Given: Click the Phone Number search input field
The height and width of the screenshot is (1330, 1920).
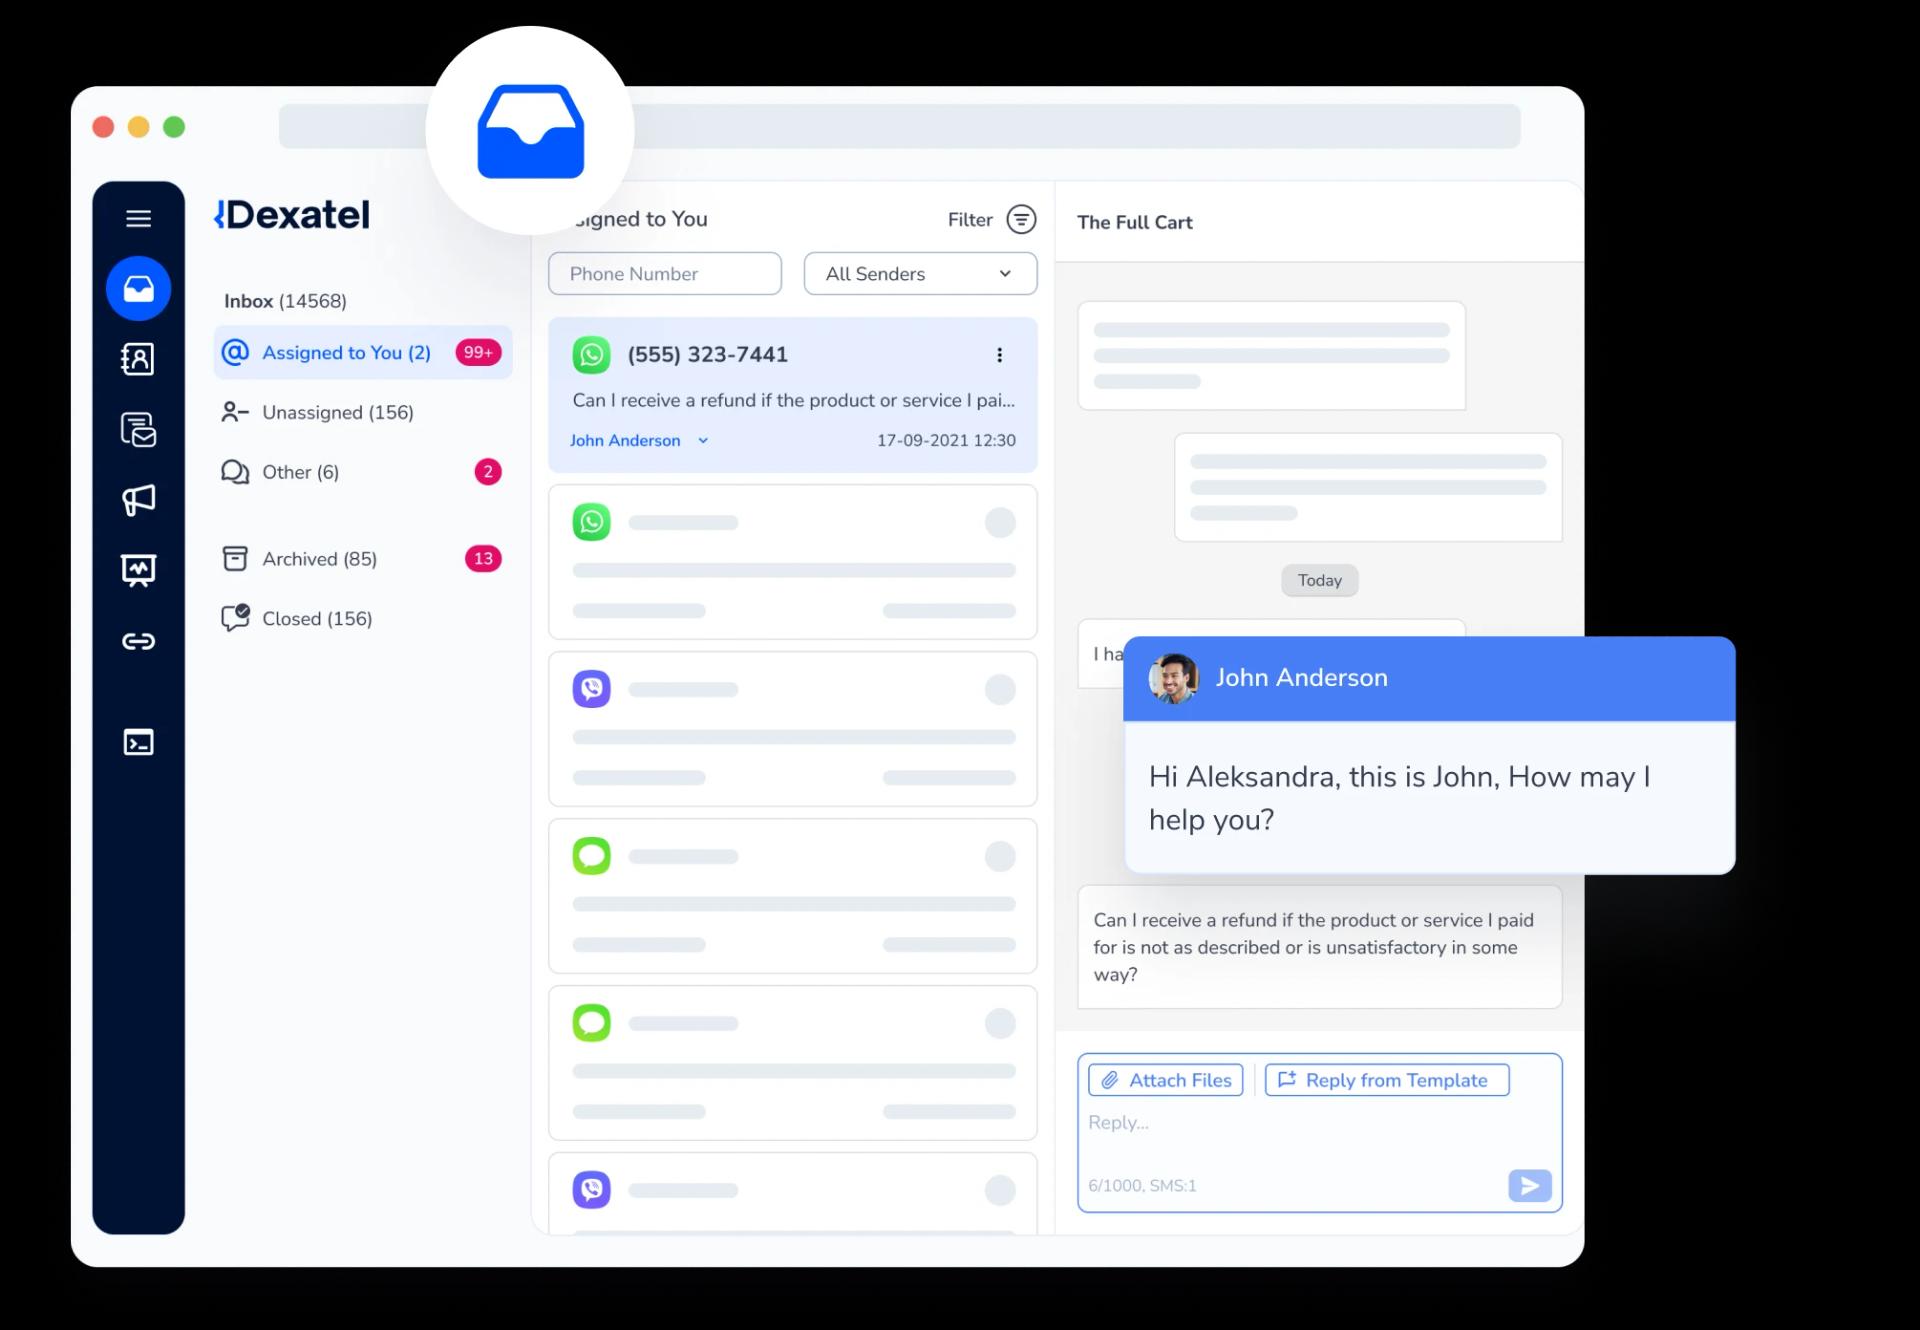Looking at the screenshot, I should 665,273.
